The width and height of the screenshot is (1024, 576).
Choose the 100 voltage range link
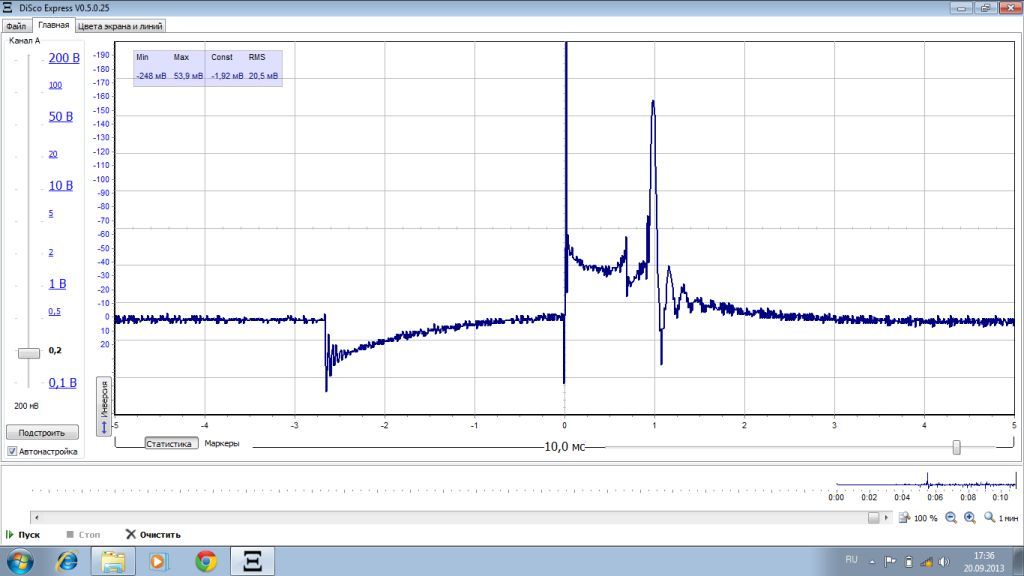click(x=56, y=85)
